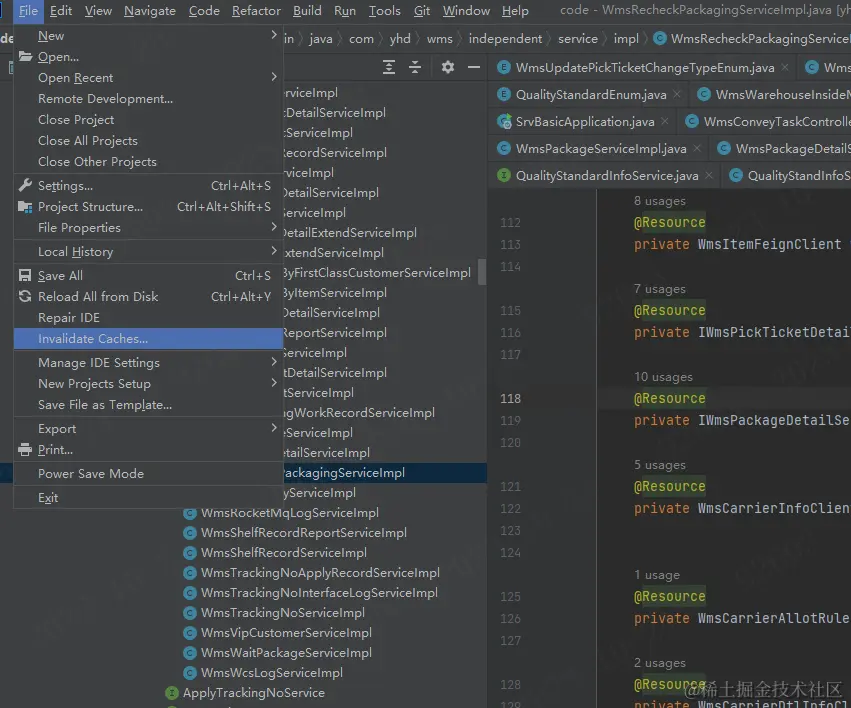Hide the project tool window with minus icon
Viewport: 851px width, 708px height.
[473, 67]
